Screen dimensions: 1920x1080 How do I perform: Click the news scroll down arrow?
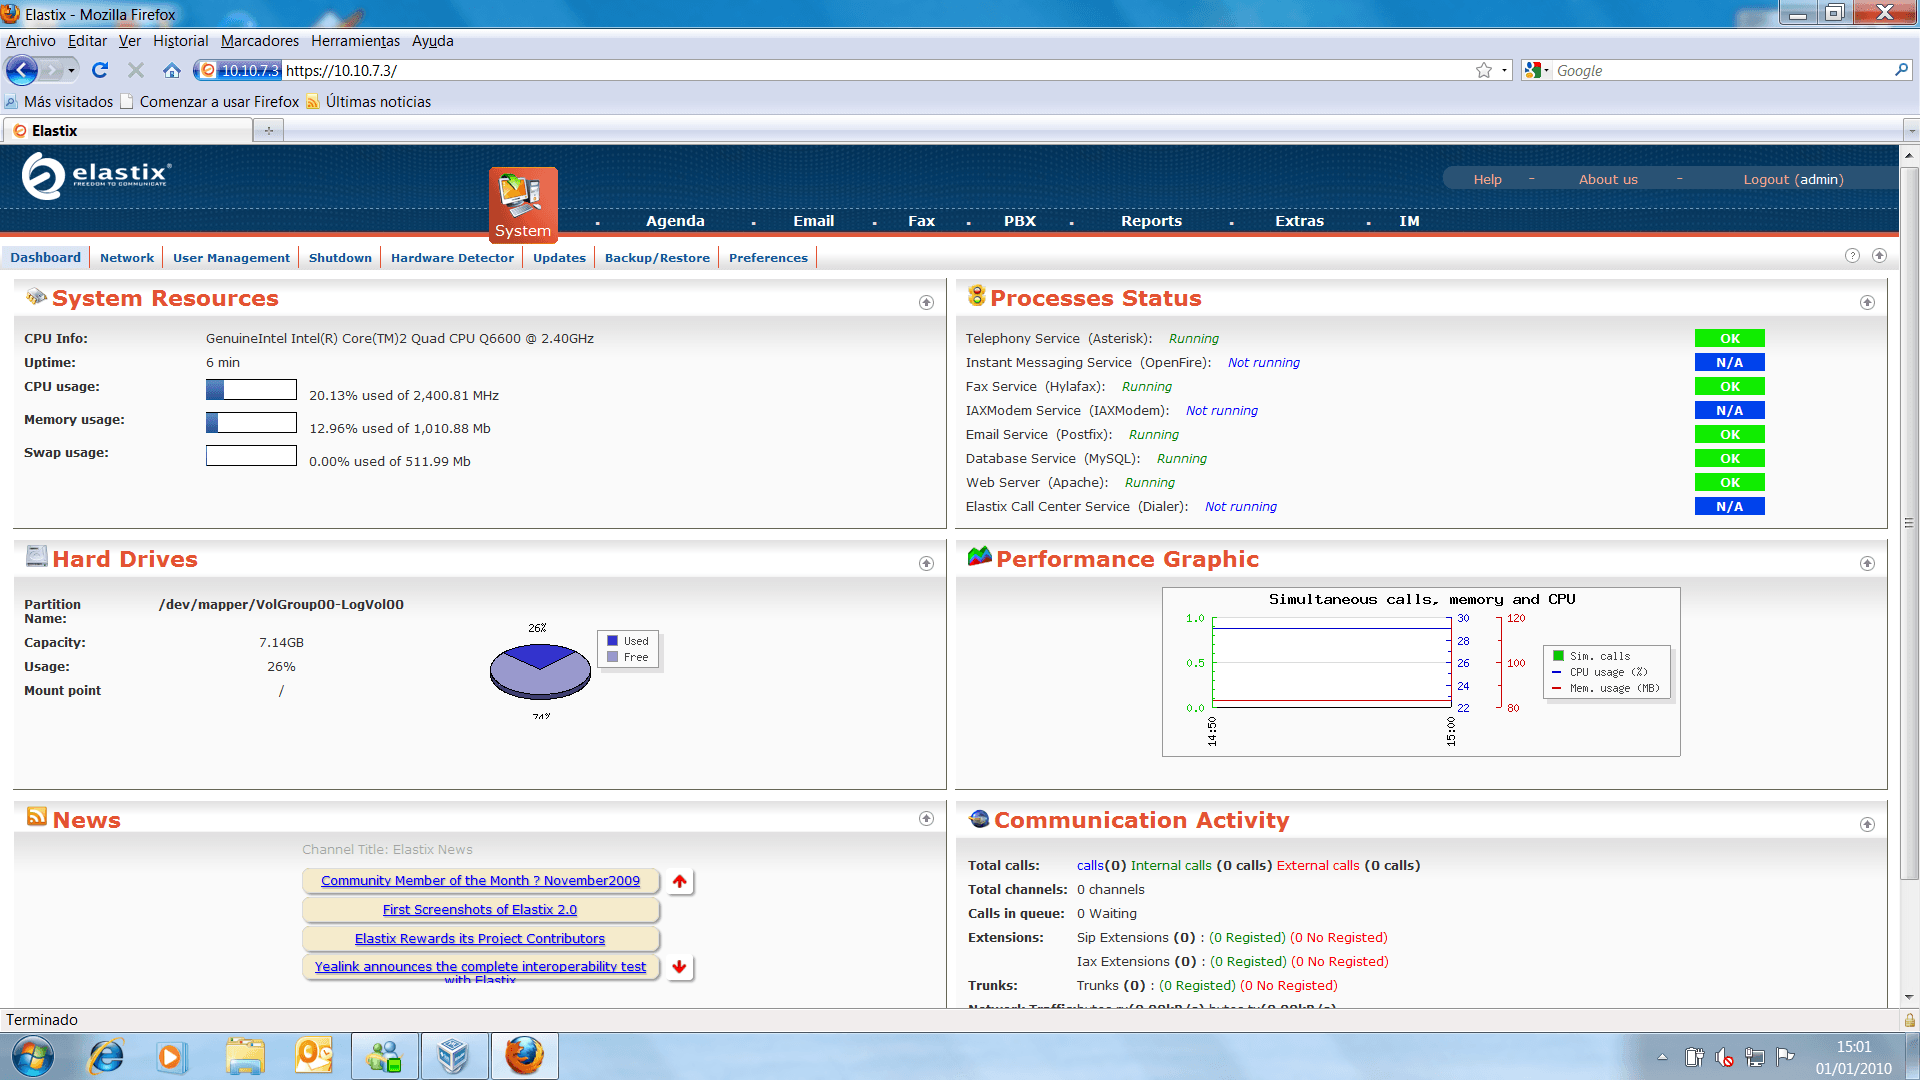(x=680, y=967)
